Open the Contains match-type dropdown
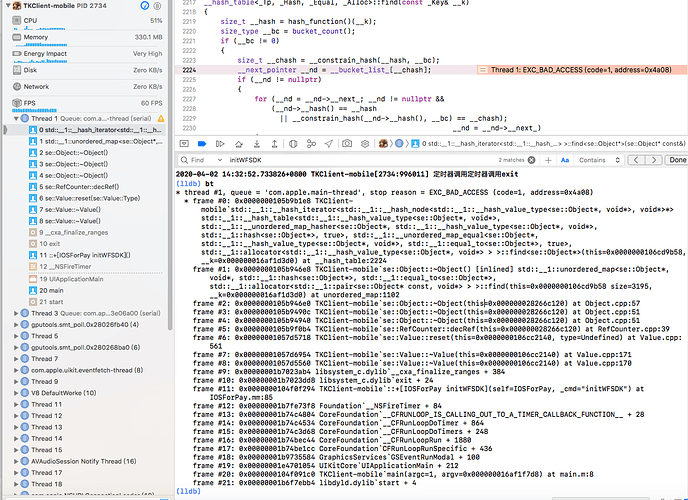The image size is (688, 500). (x=598, y=160)
